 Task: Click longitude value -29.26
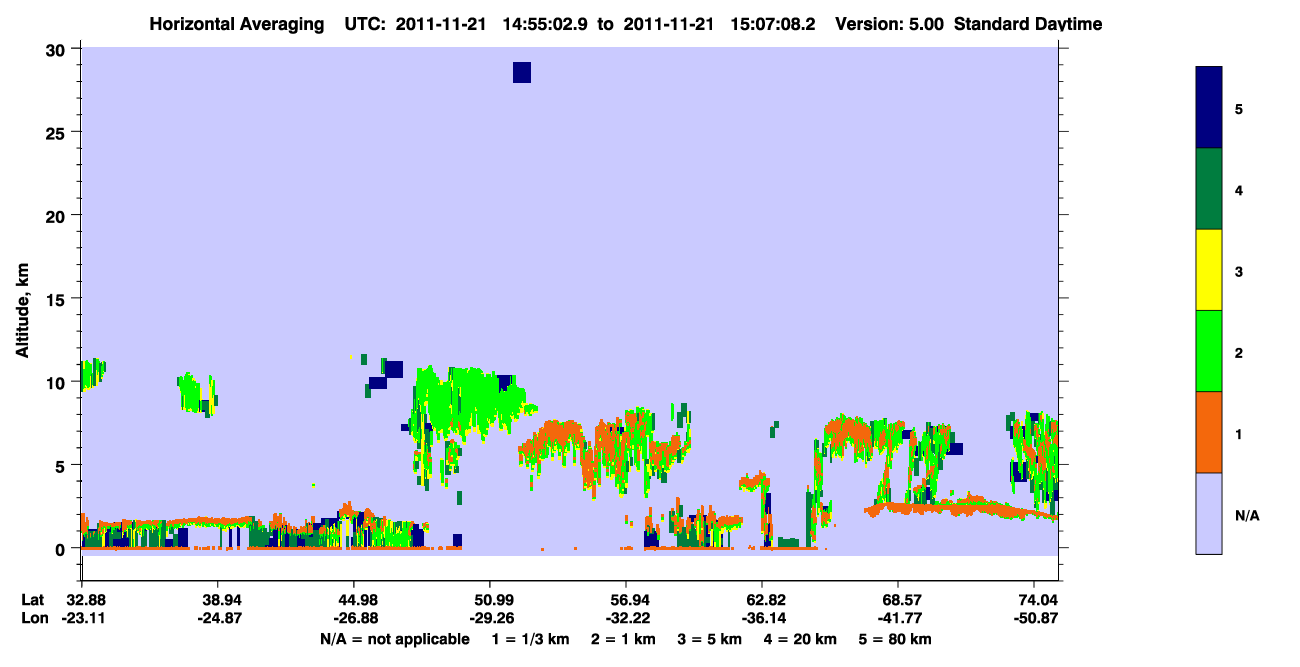tap(490, 618)
